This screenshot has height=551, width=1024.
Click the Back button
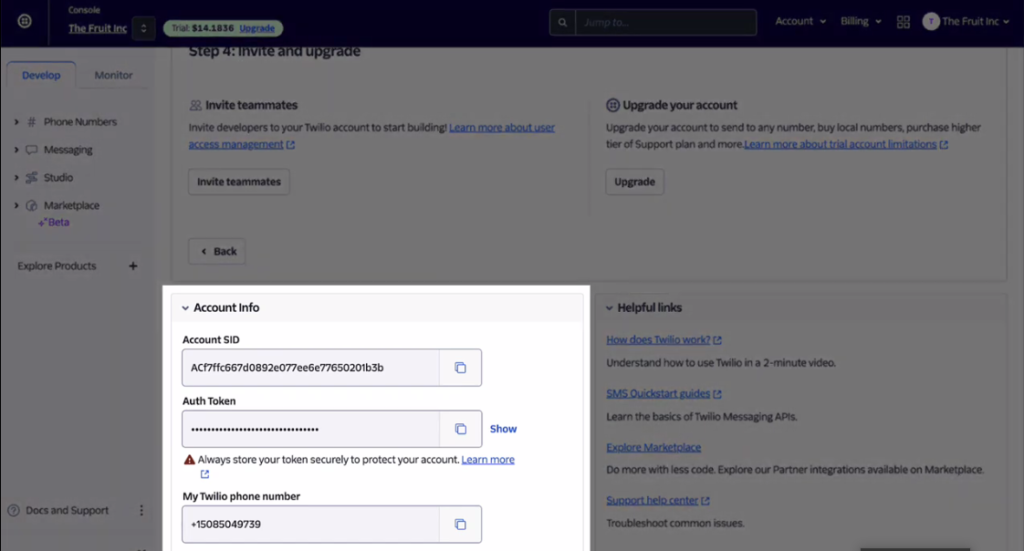click(x=217, y=251)
